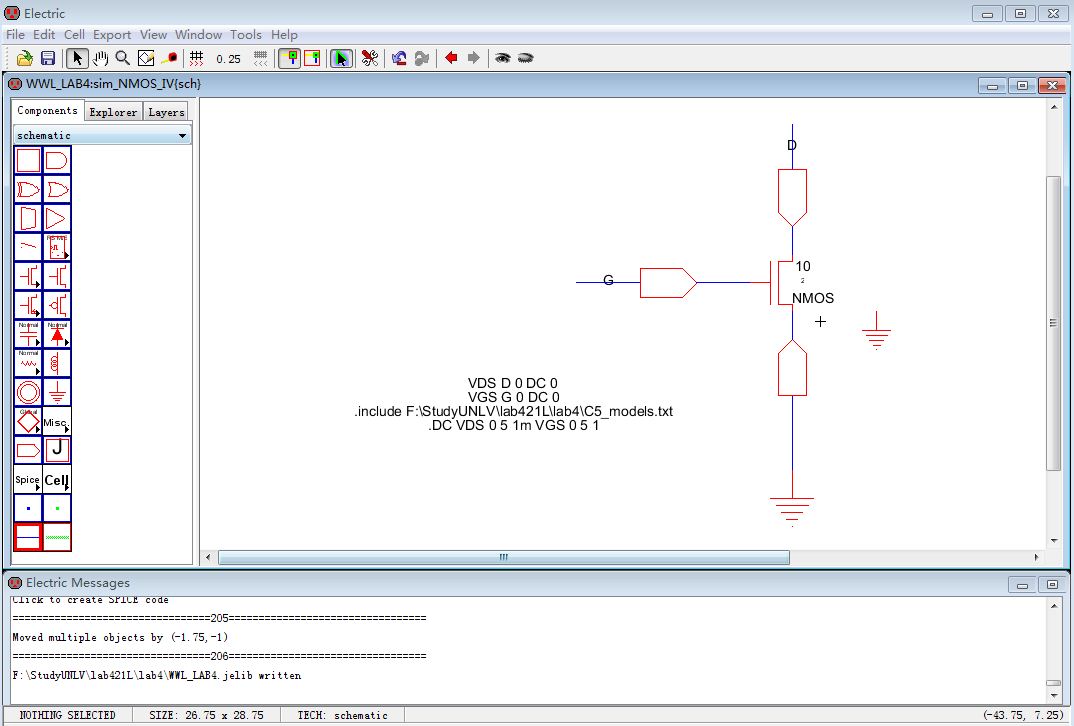Open the Tools menu
The image size is (1074, 726).
pos(246,34)
